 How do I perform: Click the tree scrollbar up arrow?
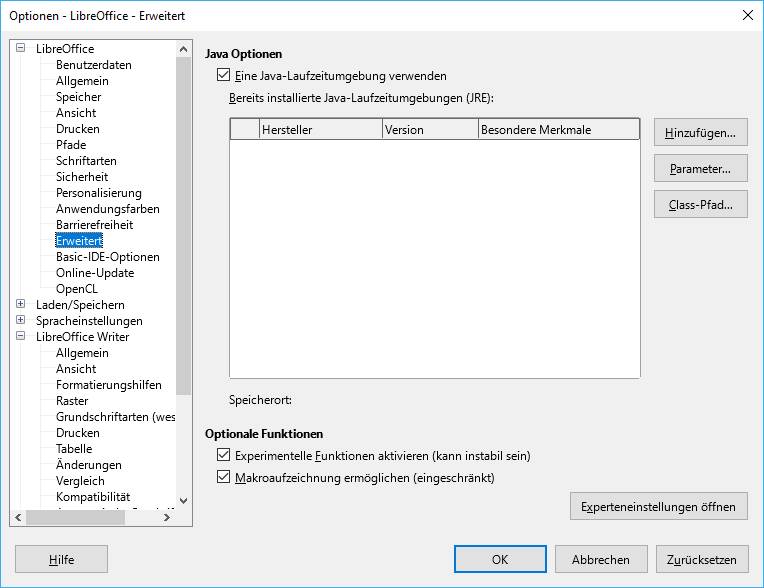(x=183, y=49)
